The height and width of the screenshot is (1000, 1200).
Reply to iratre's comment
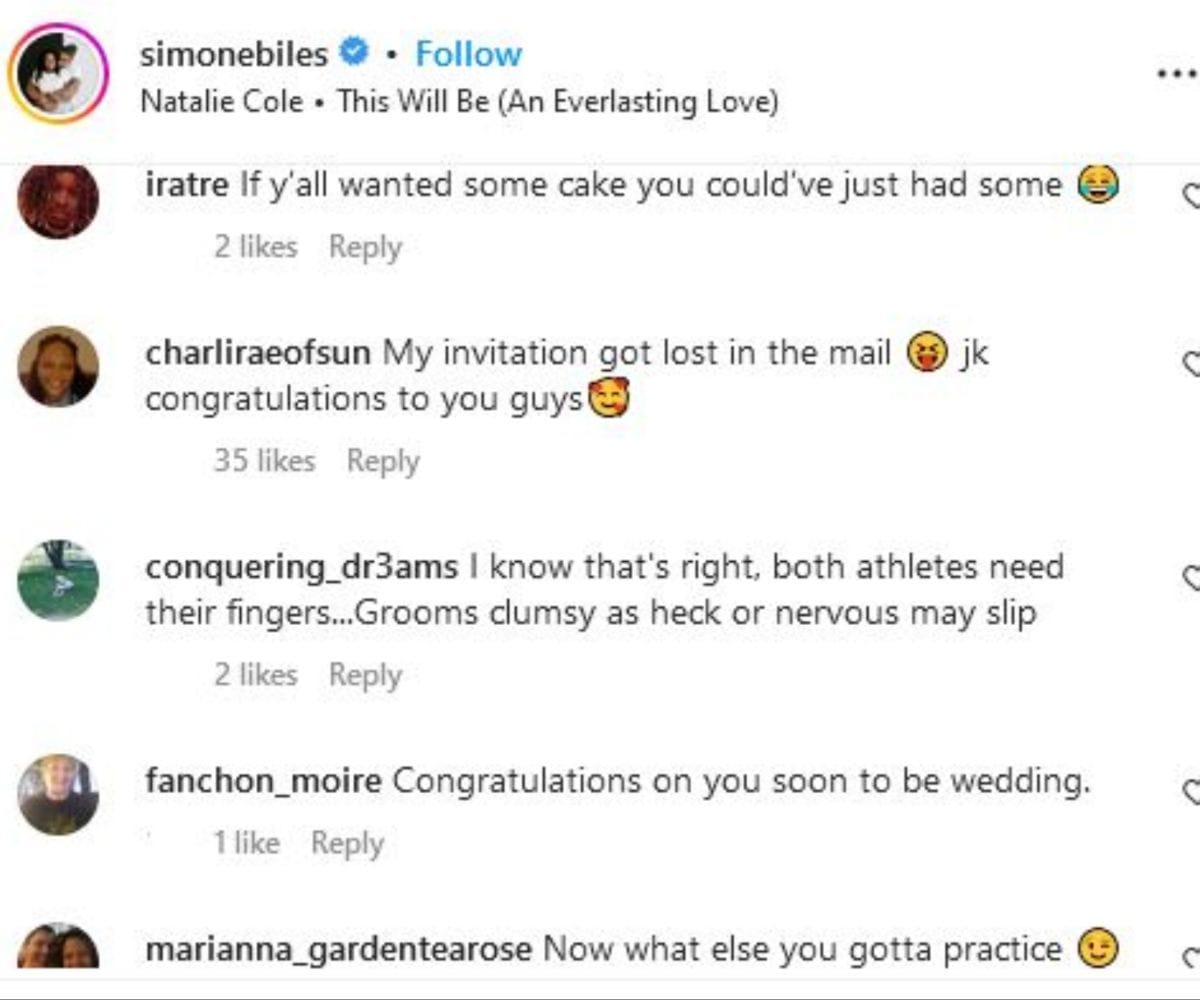366,247
